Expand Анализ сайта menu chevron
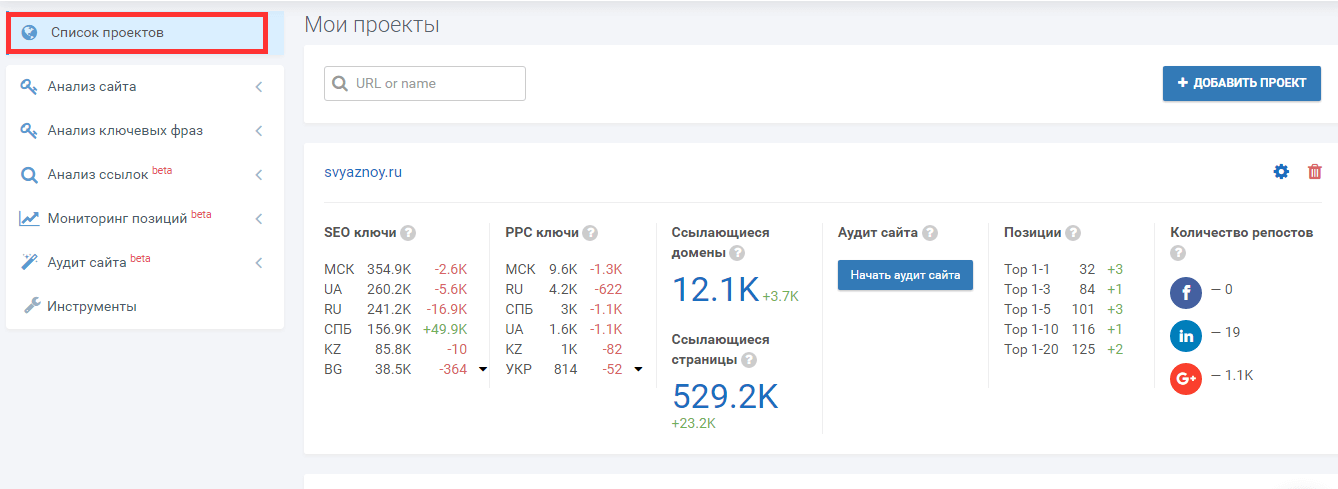 tap(259, 87)
